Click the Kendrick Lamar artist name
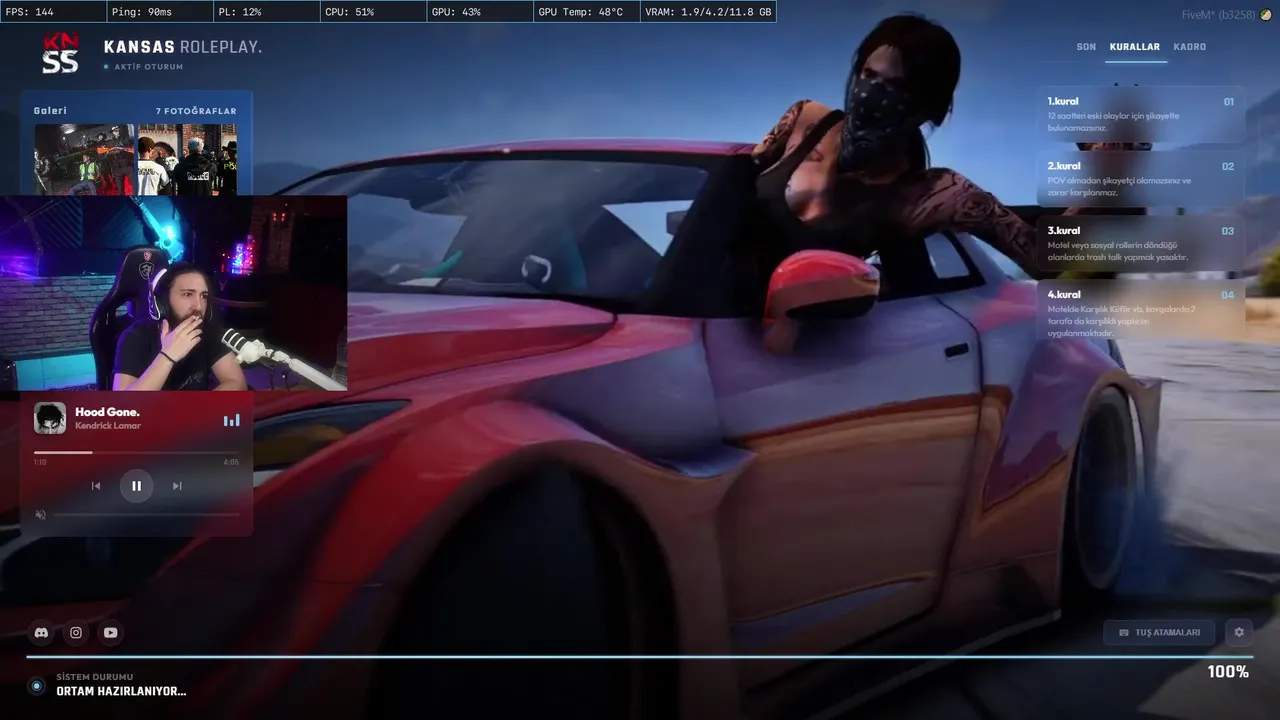The image size is (1280, 720). (x=108, y=426)
